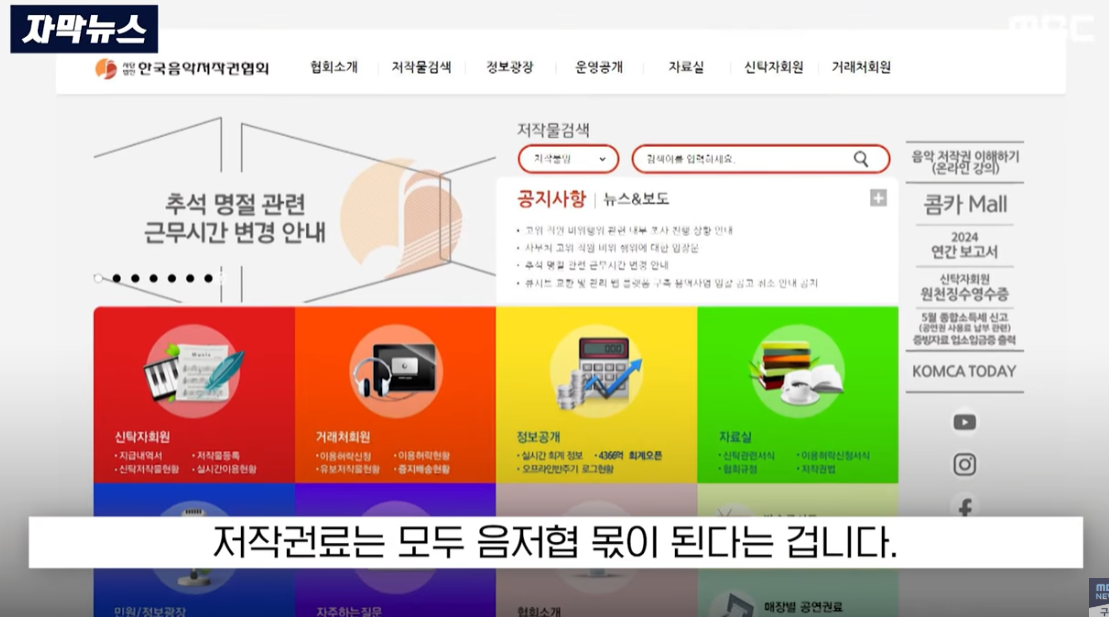Open the 추석 명절 근무시간 변경 notice
The height and width of the screenshot is (617, 1109).
597,265
